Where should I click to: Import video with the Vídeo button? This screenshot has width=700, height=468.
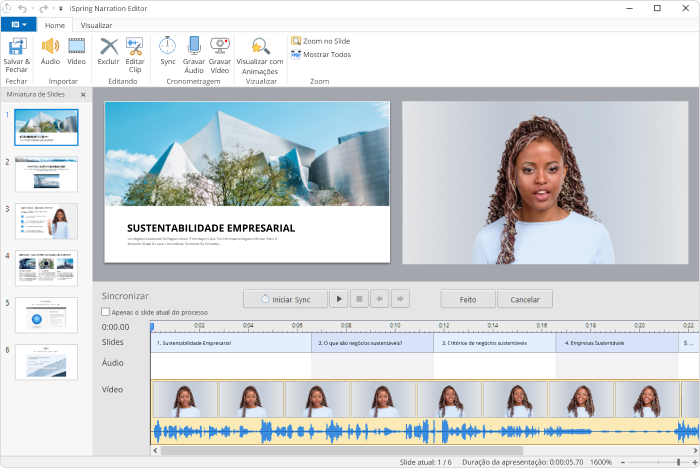(x=76, y=51)
